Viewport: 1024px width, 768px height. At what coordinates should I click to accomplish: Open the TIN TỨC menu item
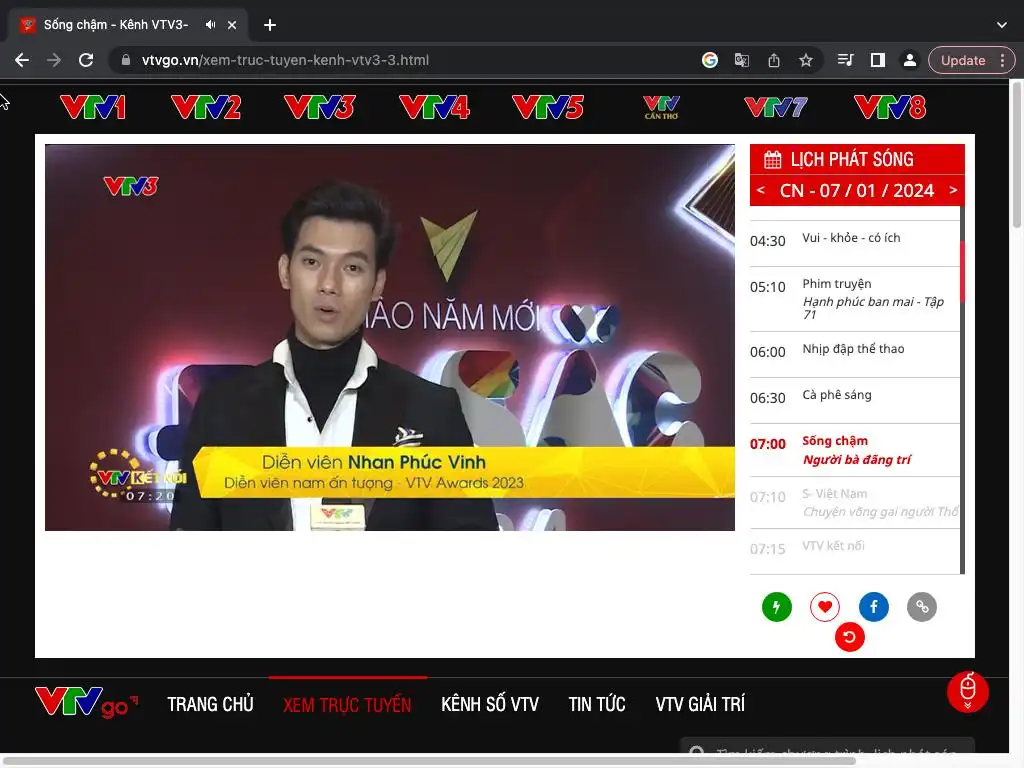pyautogui.click(x=597, y=704)
